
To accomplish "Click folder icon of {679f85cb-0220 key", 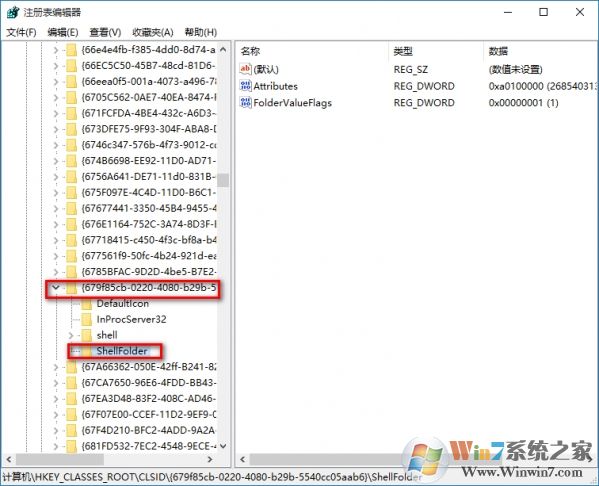I will 71,288.
